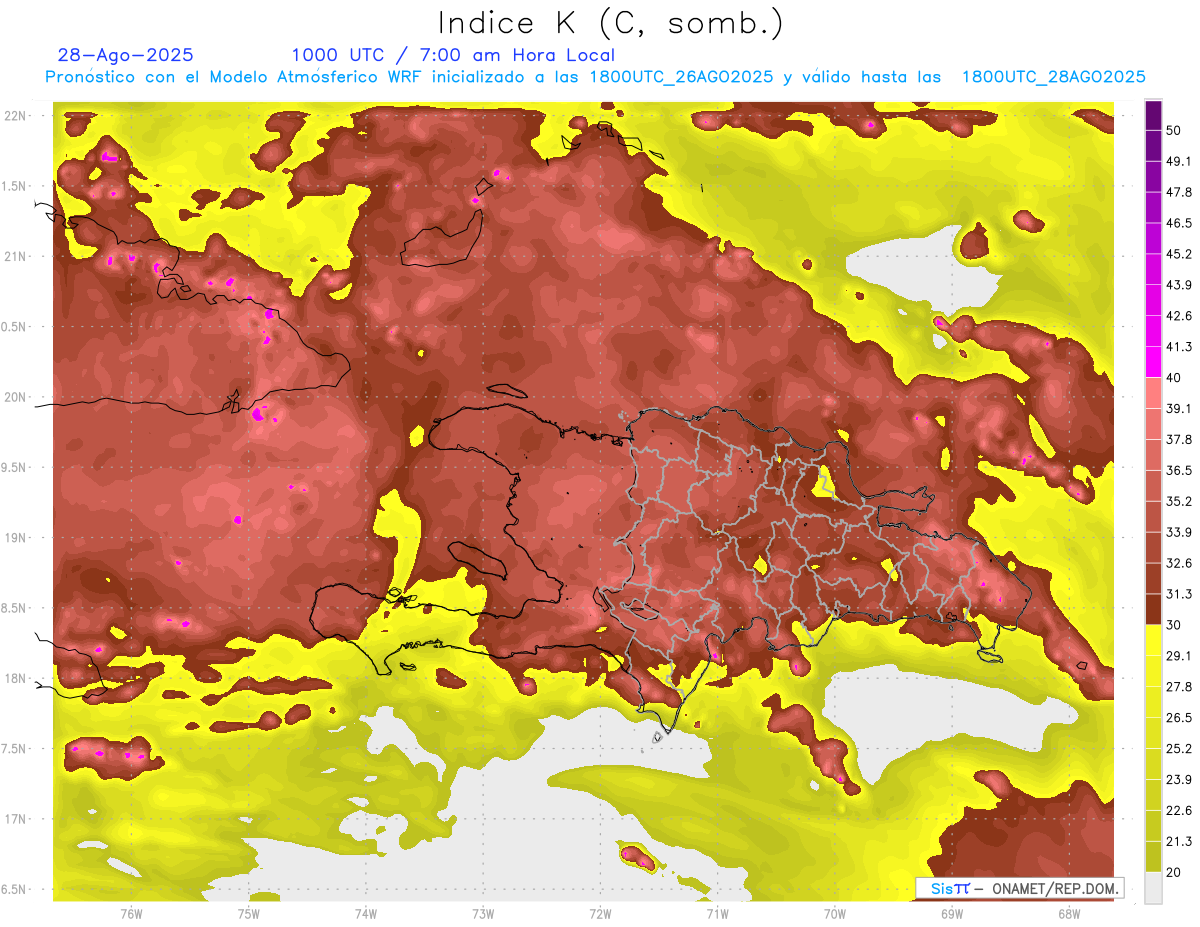Click the color bar value "33.9"
The width and height of the screenshot is (1200, 927).
pos(1179,532)
